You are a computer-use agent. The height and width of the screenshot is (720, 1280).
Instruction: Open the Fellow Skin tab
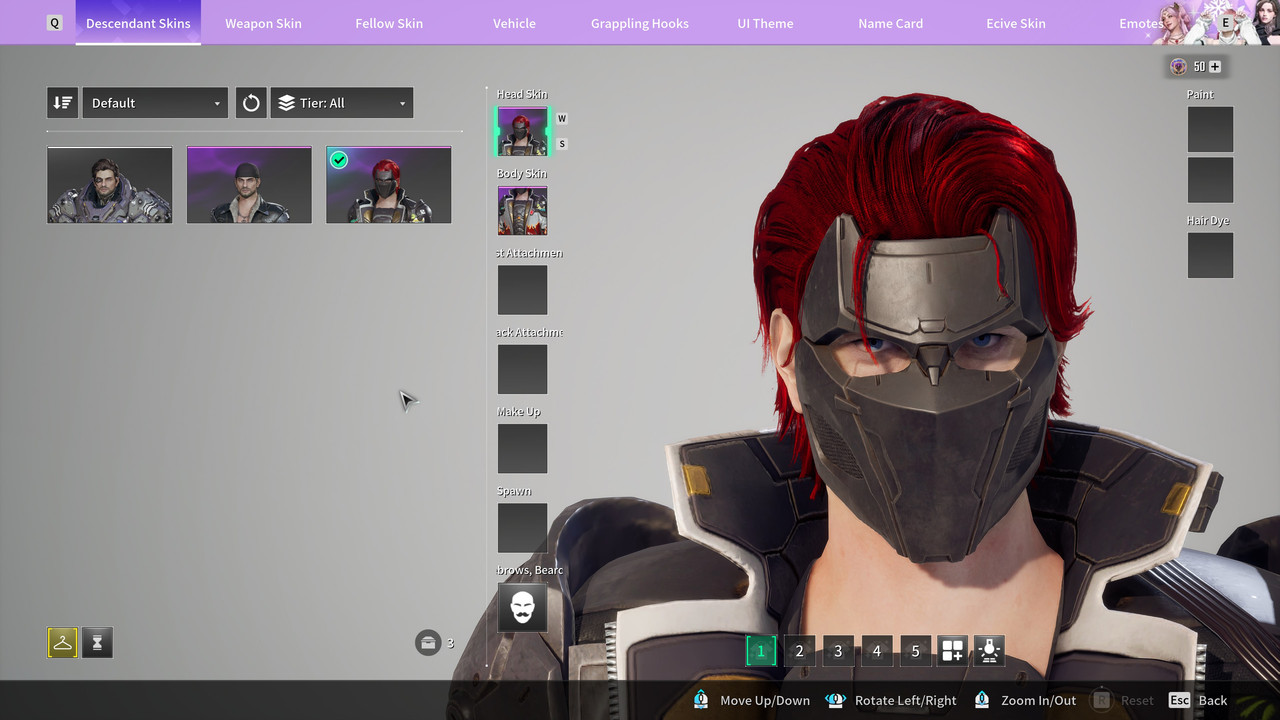[389, 23]
